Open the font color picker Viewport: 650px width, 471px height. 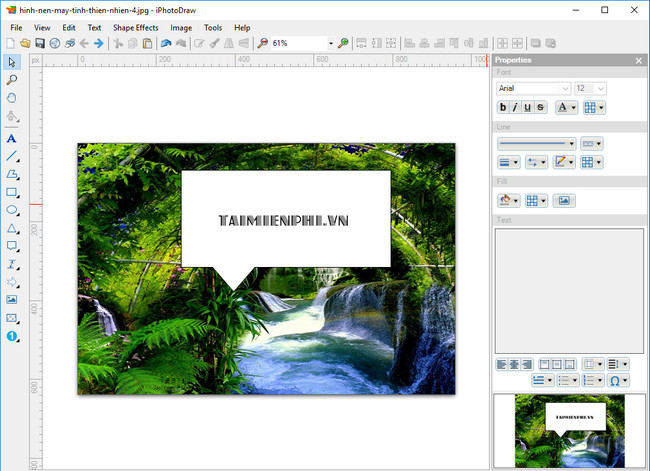coord(566,107)
